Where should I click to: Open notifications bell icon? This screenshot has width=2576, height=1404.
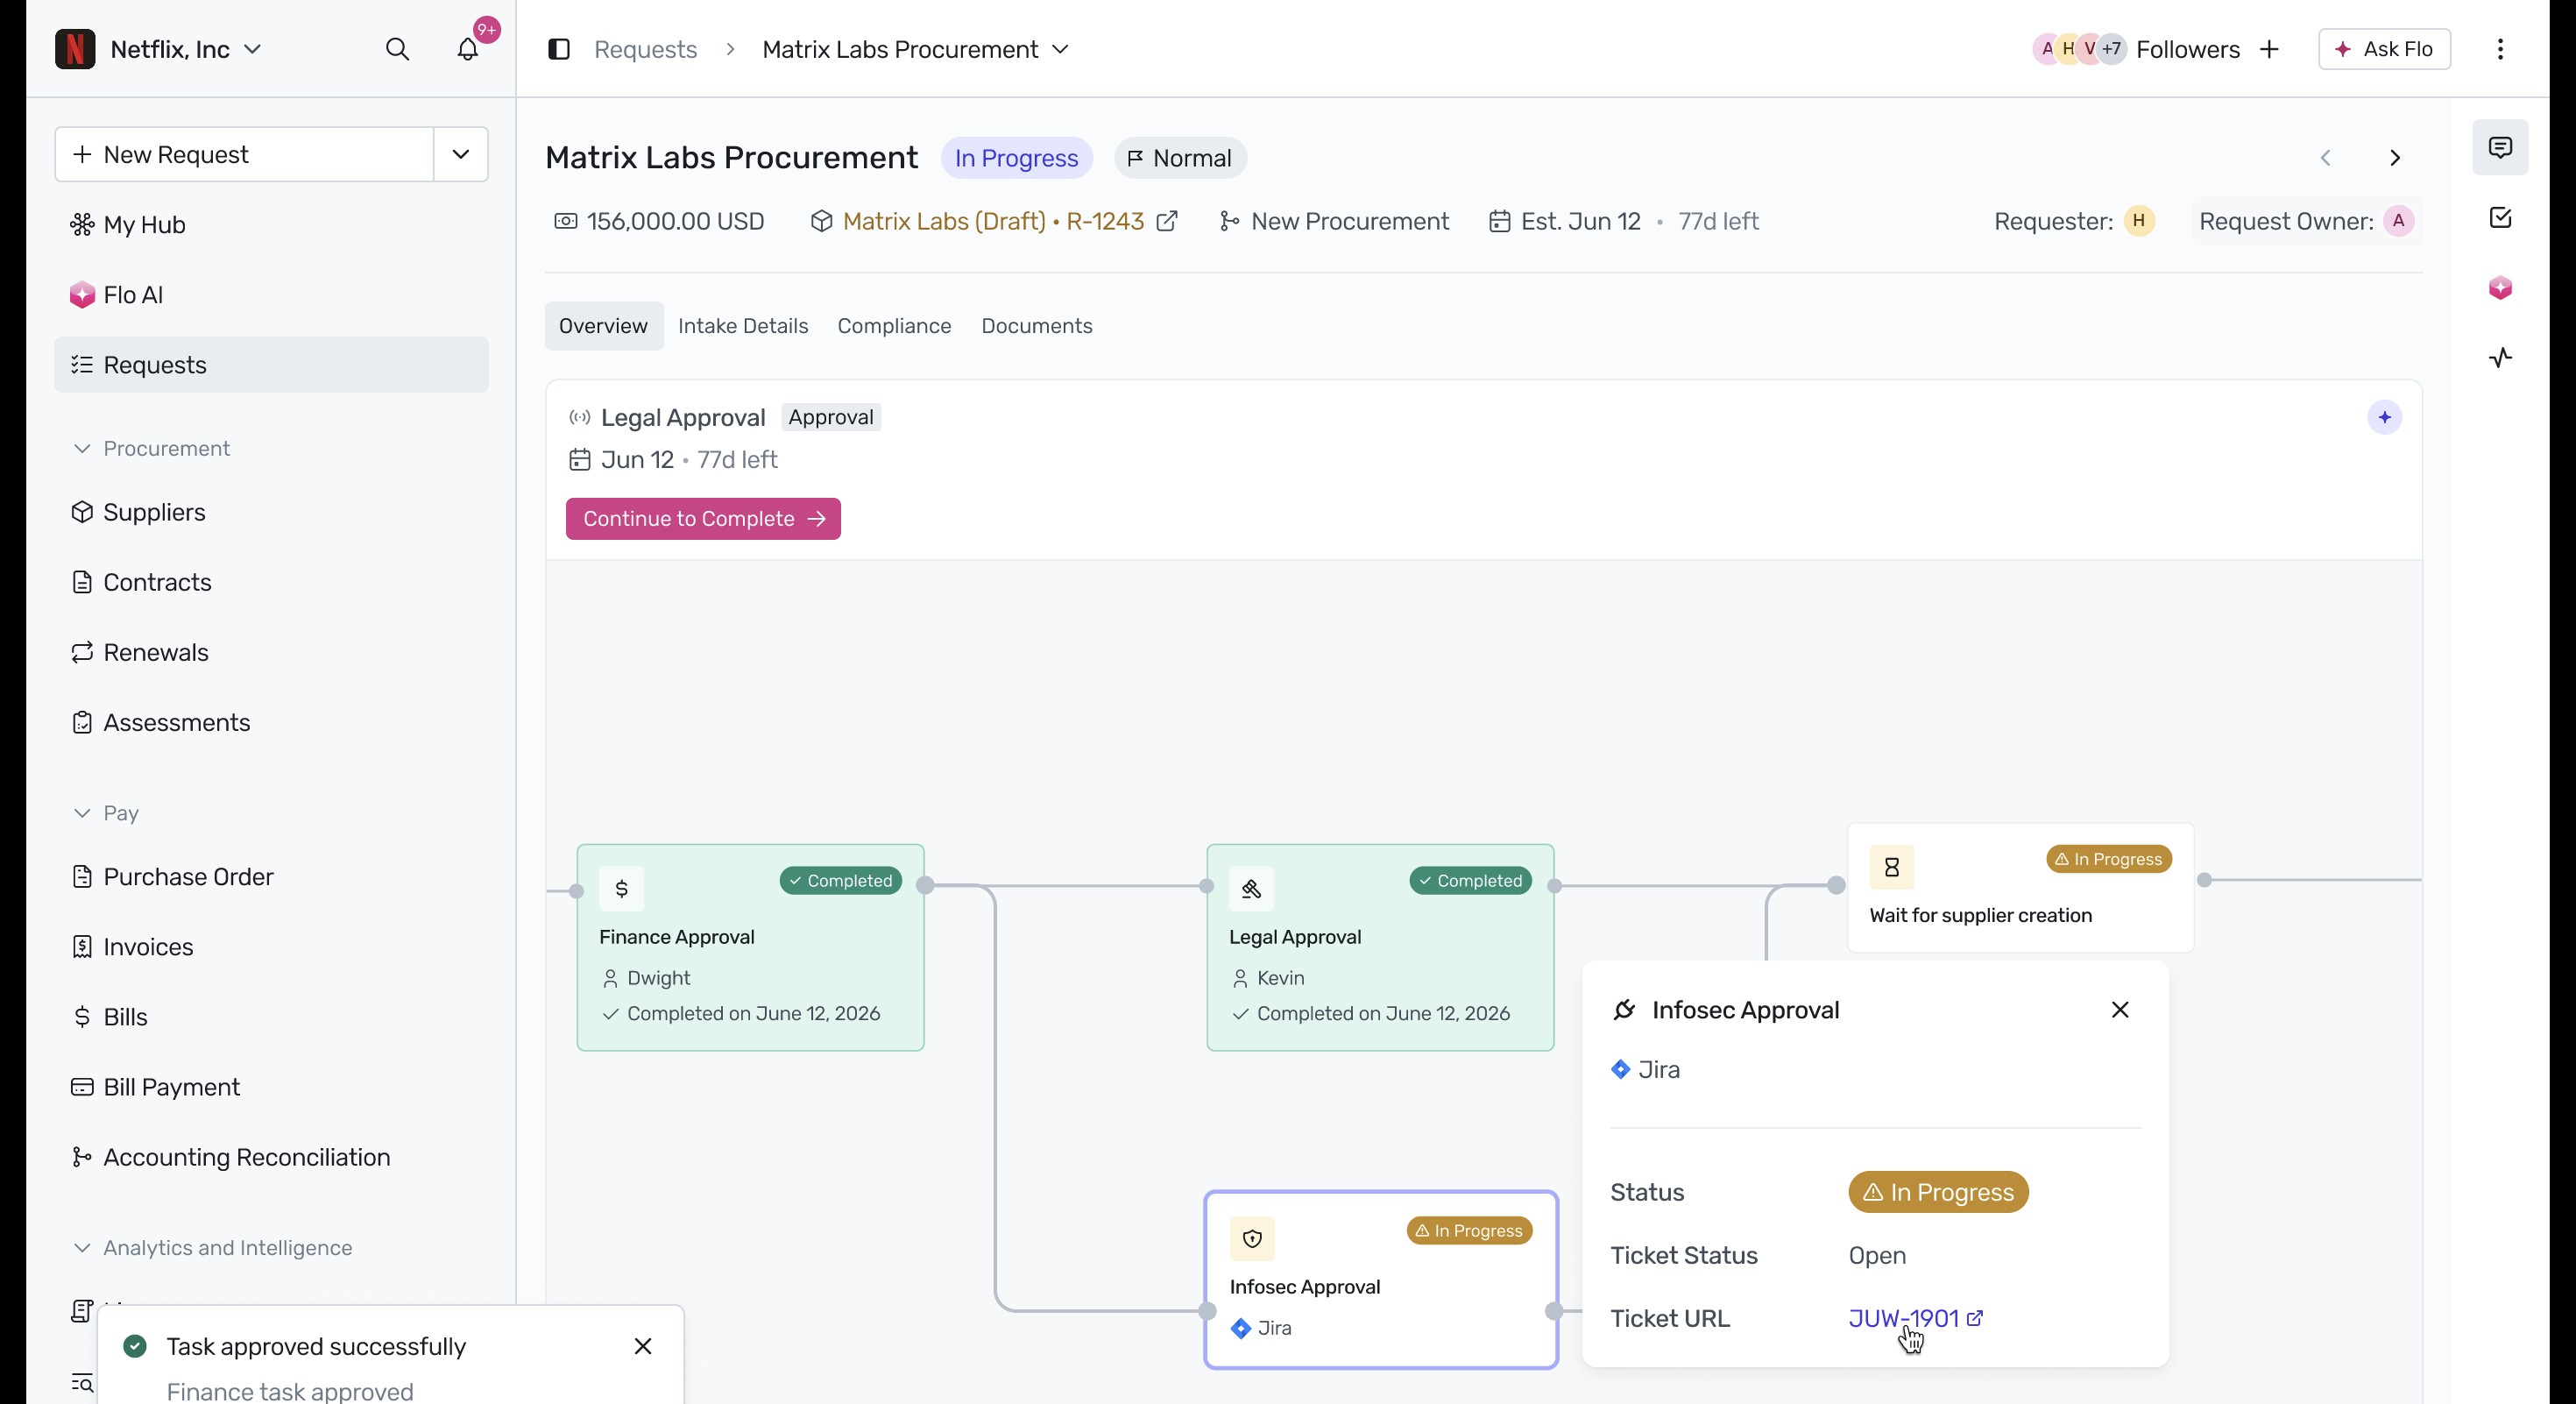(x=468, y=49)
